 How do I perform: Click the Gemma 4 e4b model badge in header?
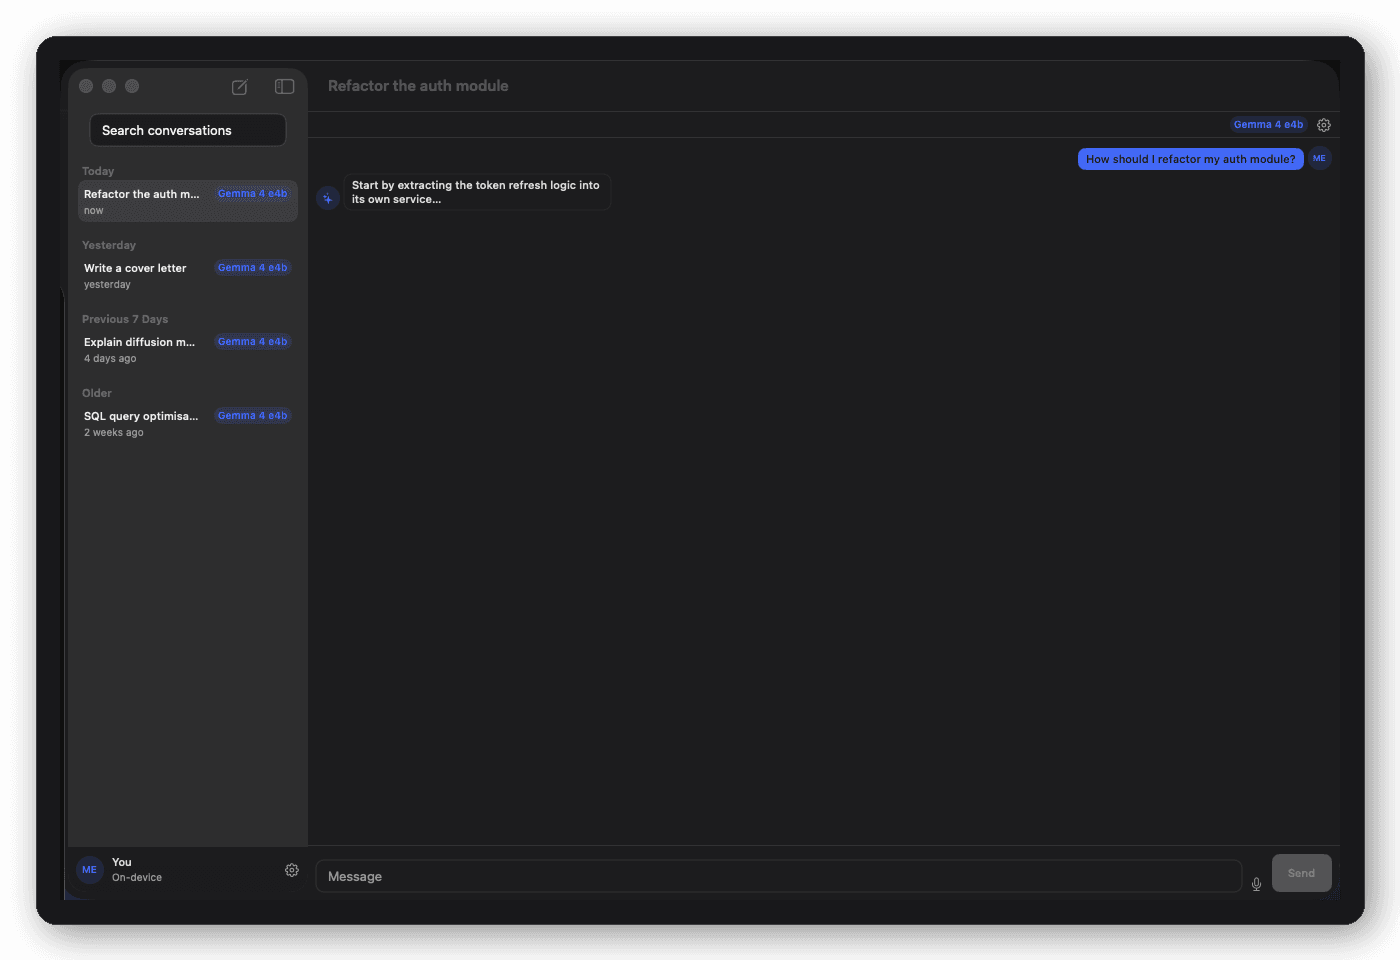click(x=1268, y=125)
